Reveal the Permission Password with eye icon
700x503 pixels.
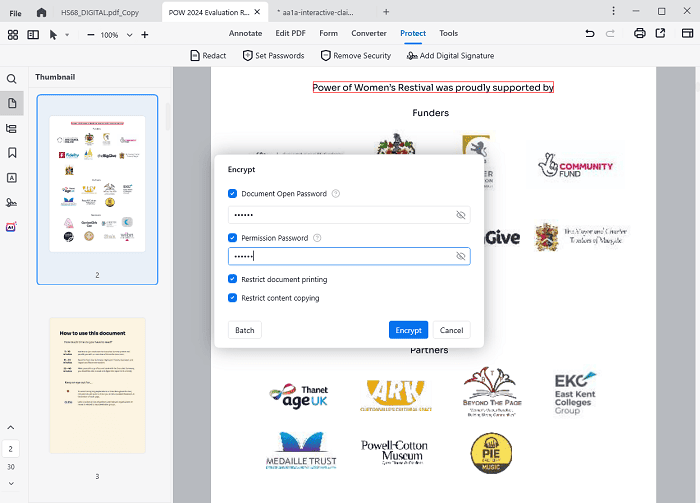(x=460, y=256)
